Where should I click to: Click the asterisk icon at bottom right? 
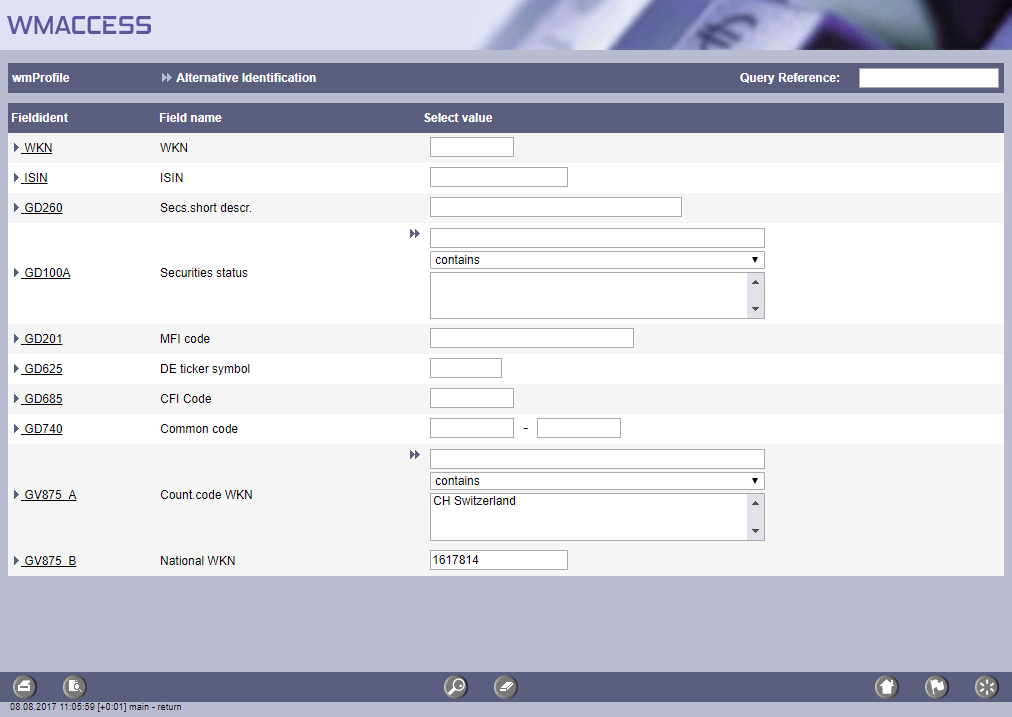click(x=986, y=687)
